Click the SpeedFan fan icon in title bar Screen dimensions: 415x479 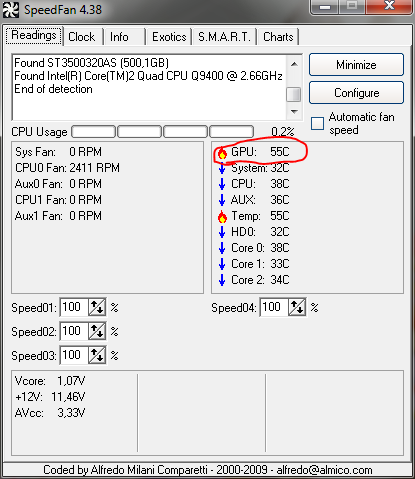(11, 9)
